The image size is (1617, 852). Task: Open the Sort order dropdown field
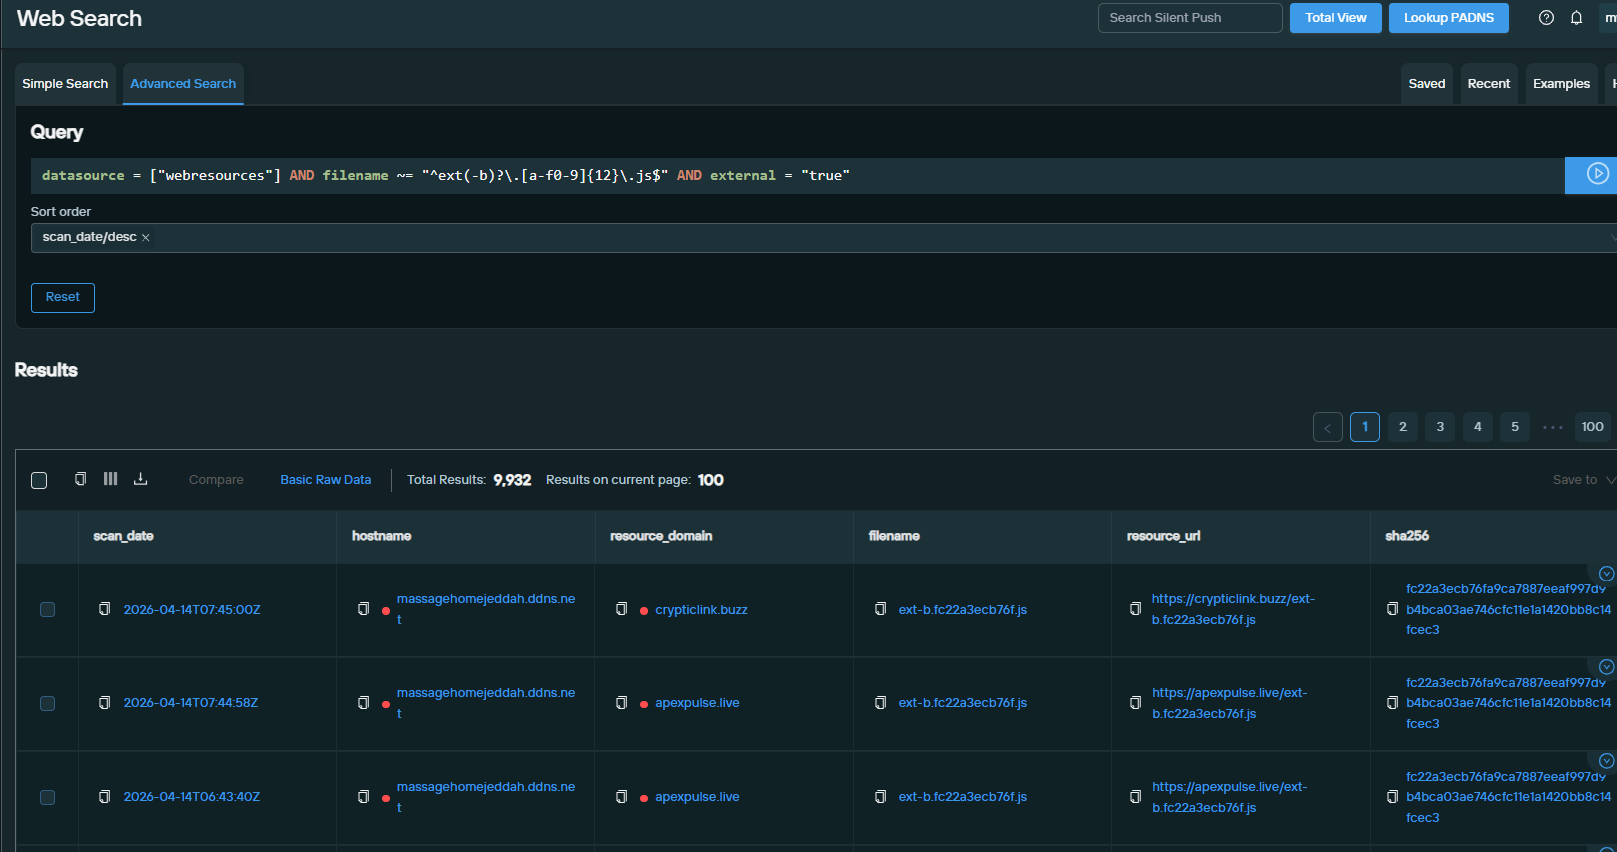coord(824,238)
